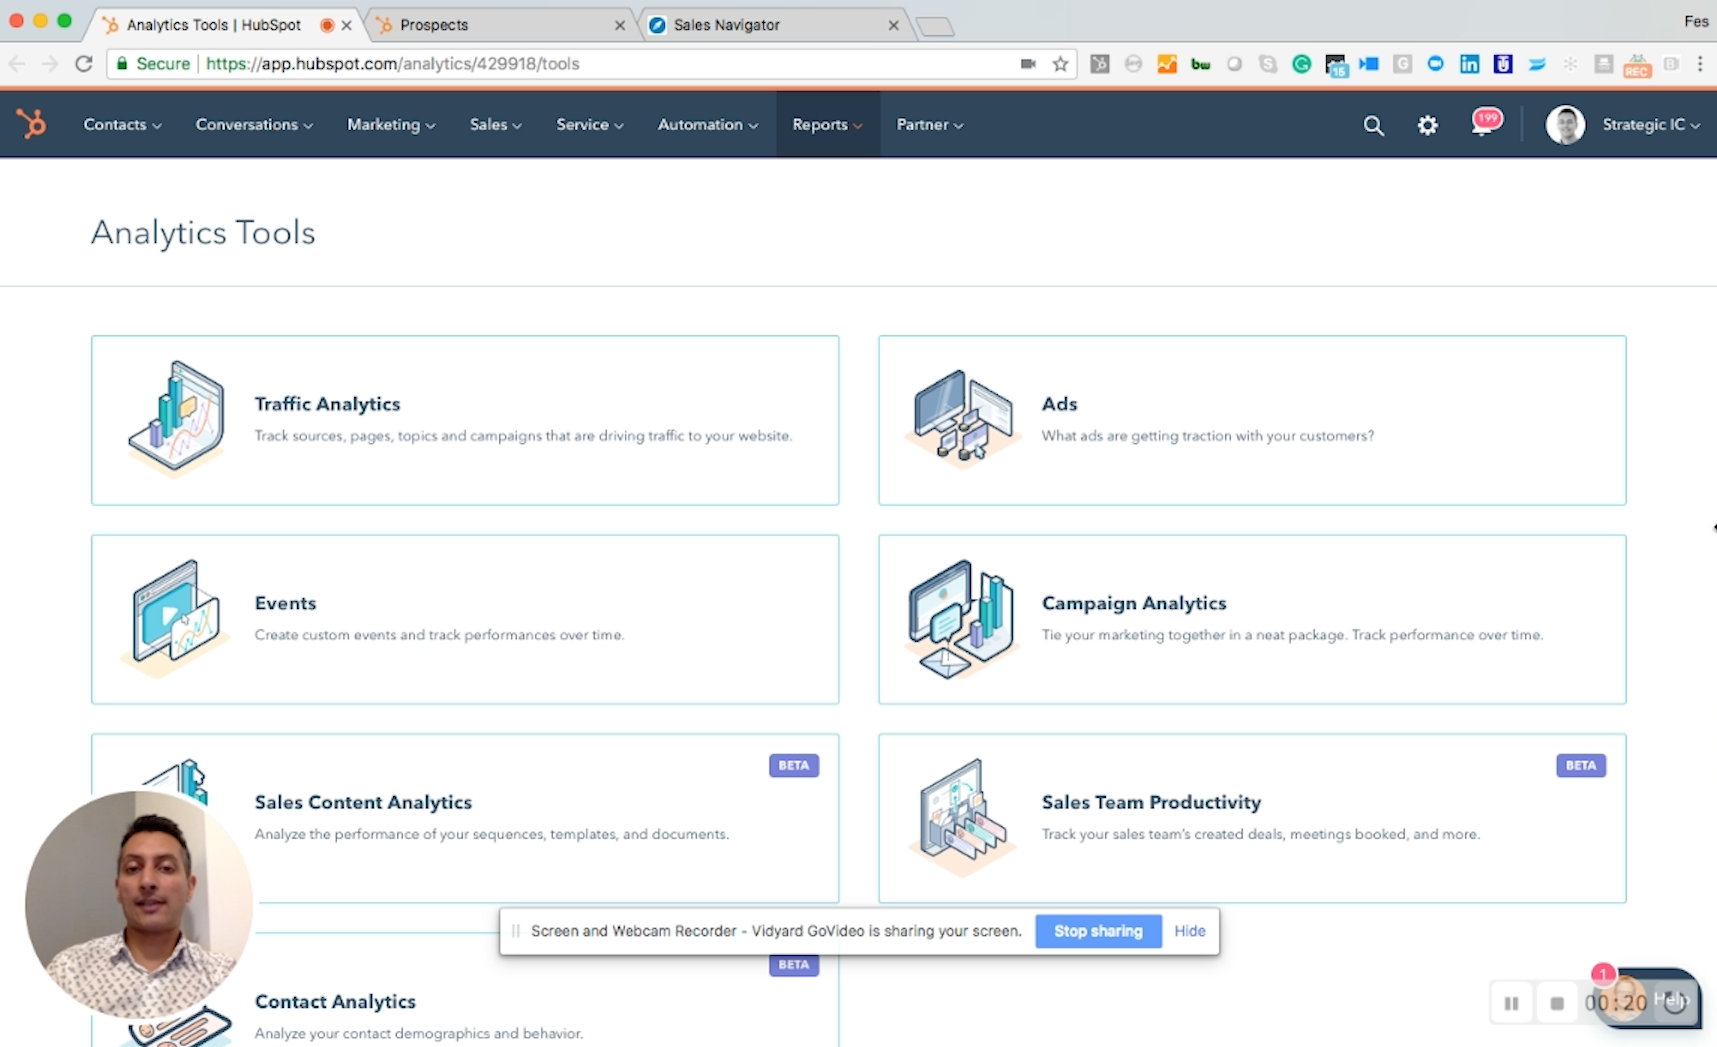Expand the Contacts dropdown menu
Screen dimensions: 1717x1047
122,125
